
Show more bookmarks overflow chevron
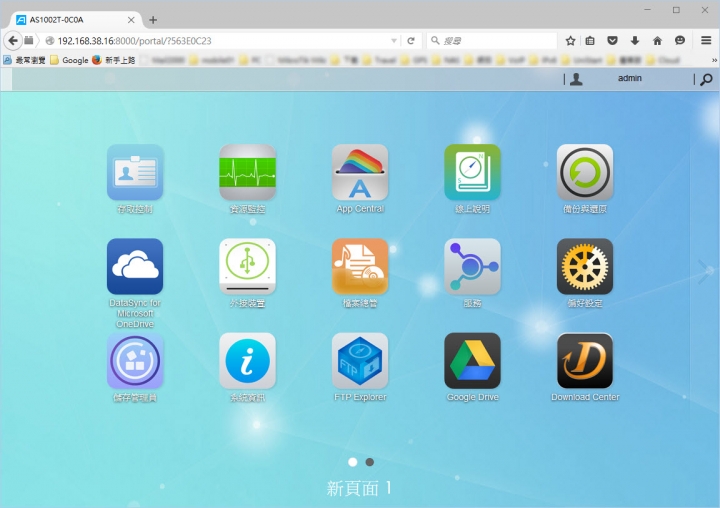point(714,60)
